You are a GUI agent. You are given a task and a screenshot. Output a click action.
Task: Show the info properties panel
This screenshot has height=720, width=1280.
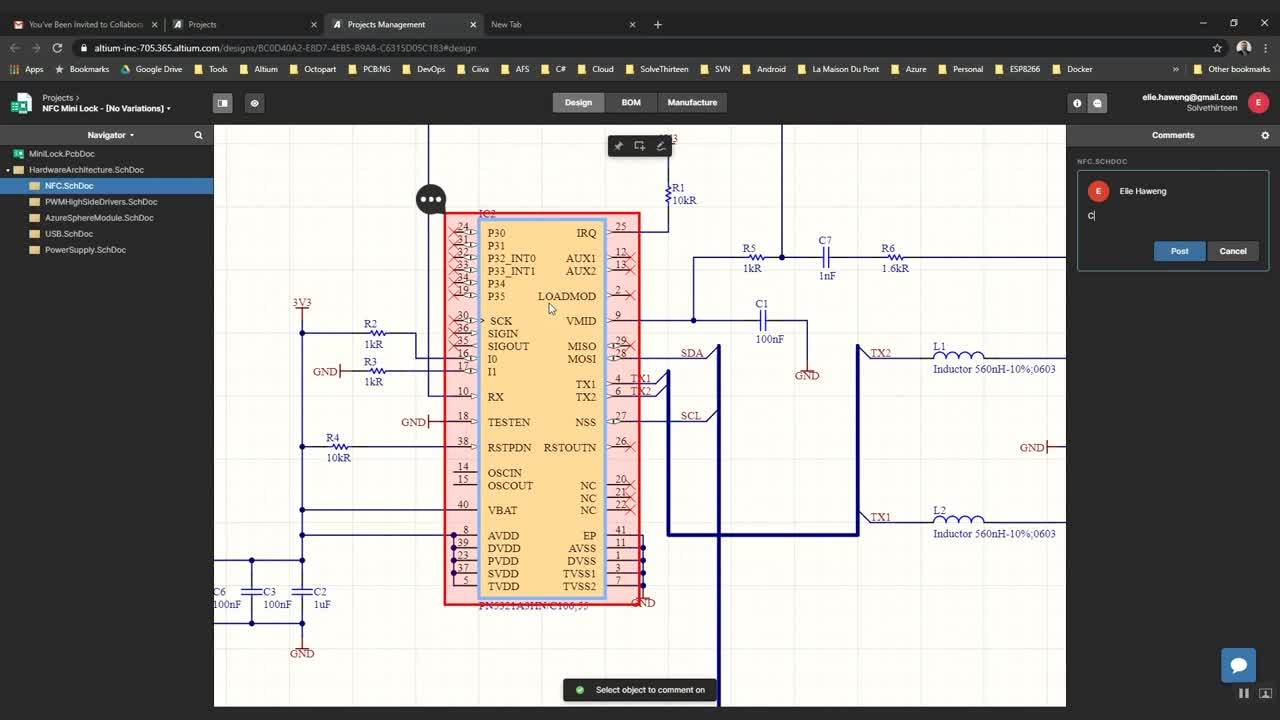click(x=1077, y=103)
